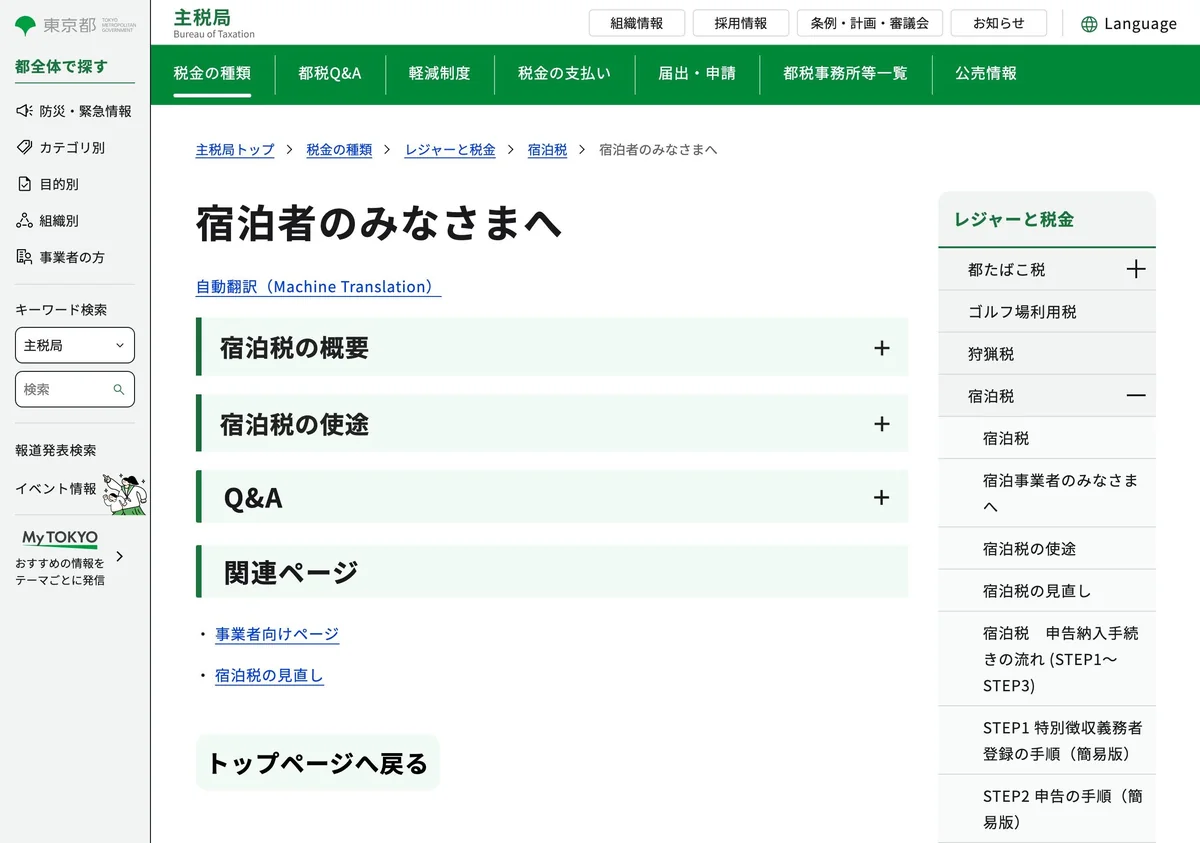Open 宿泊事業者のみなさまへ sidebar item
The image size is (1200, 843).
(x=1047, y=493)
